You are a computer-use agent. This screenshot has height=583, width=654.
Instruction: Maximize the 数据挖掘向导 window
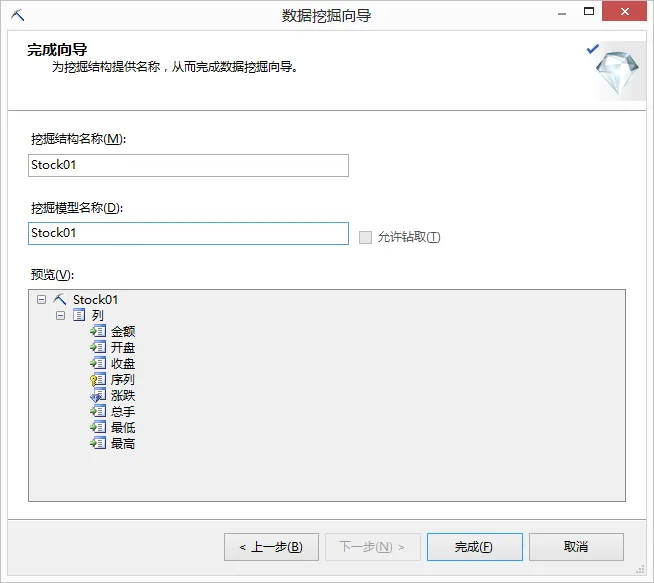pos(589,12)
